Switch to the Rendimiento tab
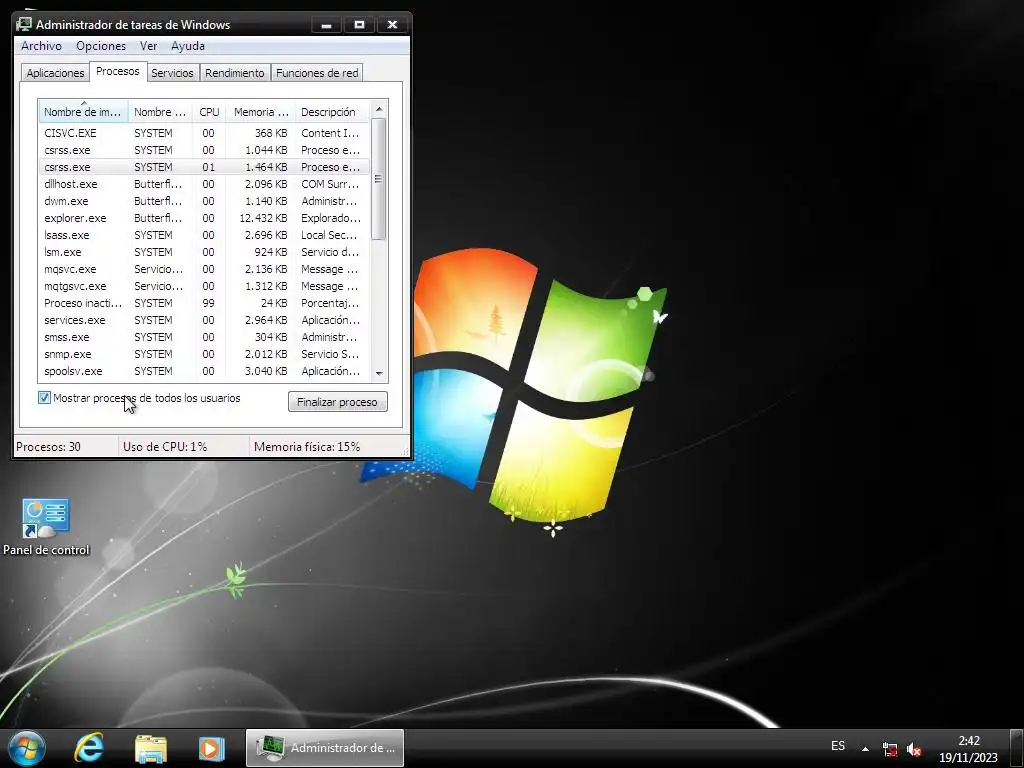1024x768 pixels. [x=234, y=73]
